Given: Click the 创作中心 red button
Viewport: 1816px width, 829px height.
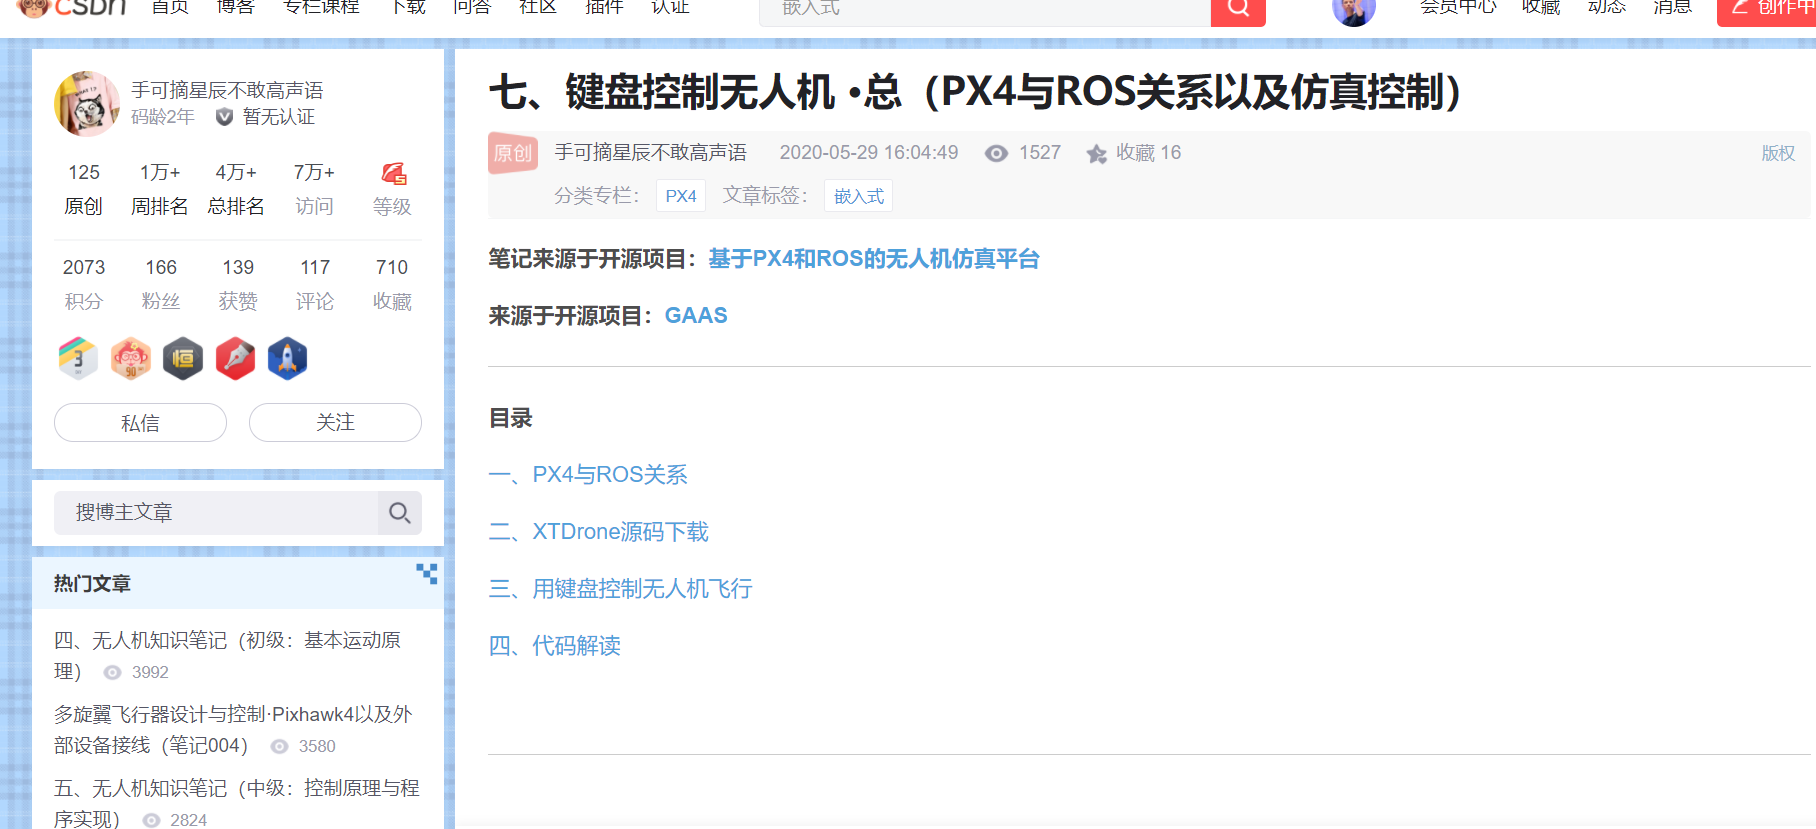Looking at the screenshot, I should (x=1768, y=10).
